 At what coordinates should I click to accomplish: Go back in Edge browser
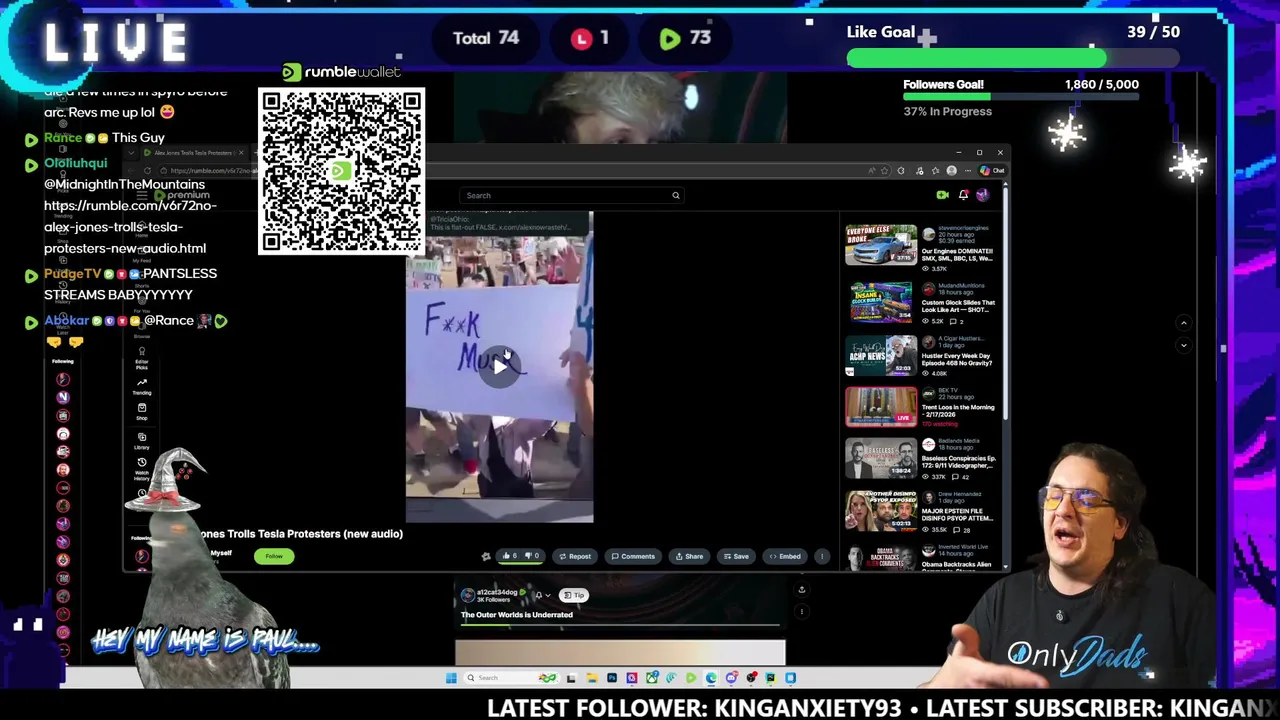(x=131, y=170)
